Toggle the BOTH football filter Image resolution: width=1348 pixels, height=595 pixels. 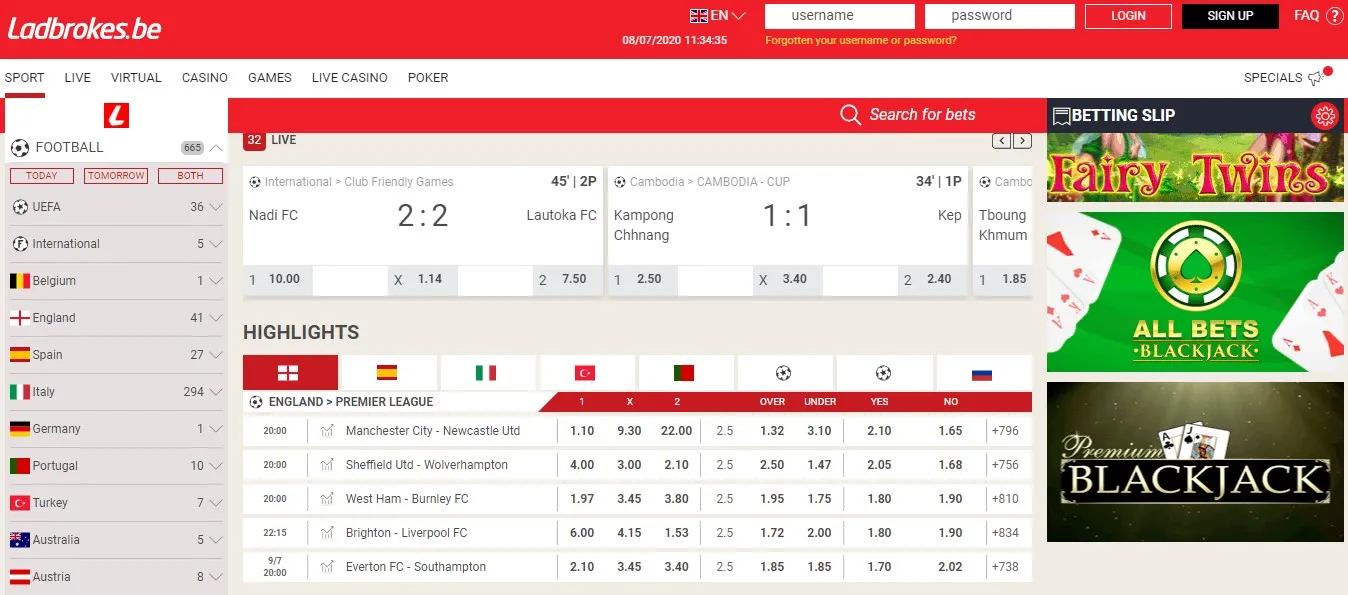click(190, 175)
